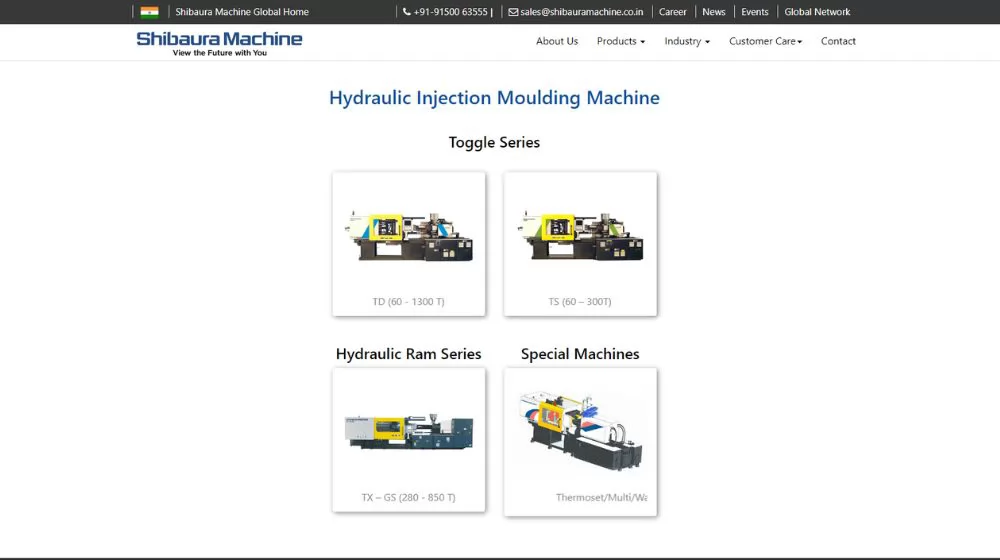Open the TS machine image thumbnail
The image size is (1000, 560).
580,237
